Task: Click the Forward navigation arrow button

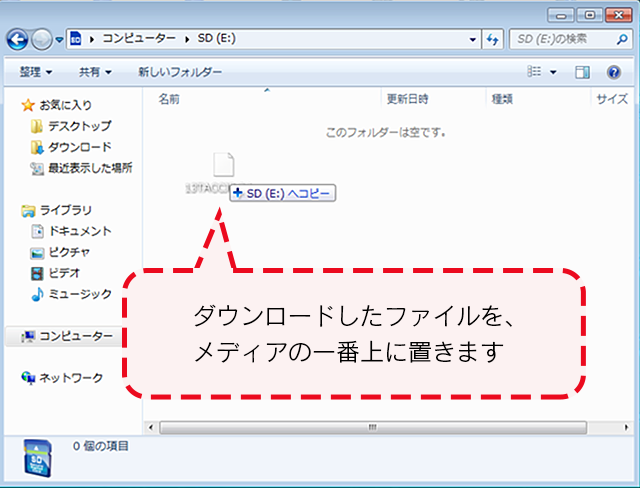Action: tap(43, 39)
